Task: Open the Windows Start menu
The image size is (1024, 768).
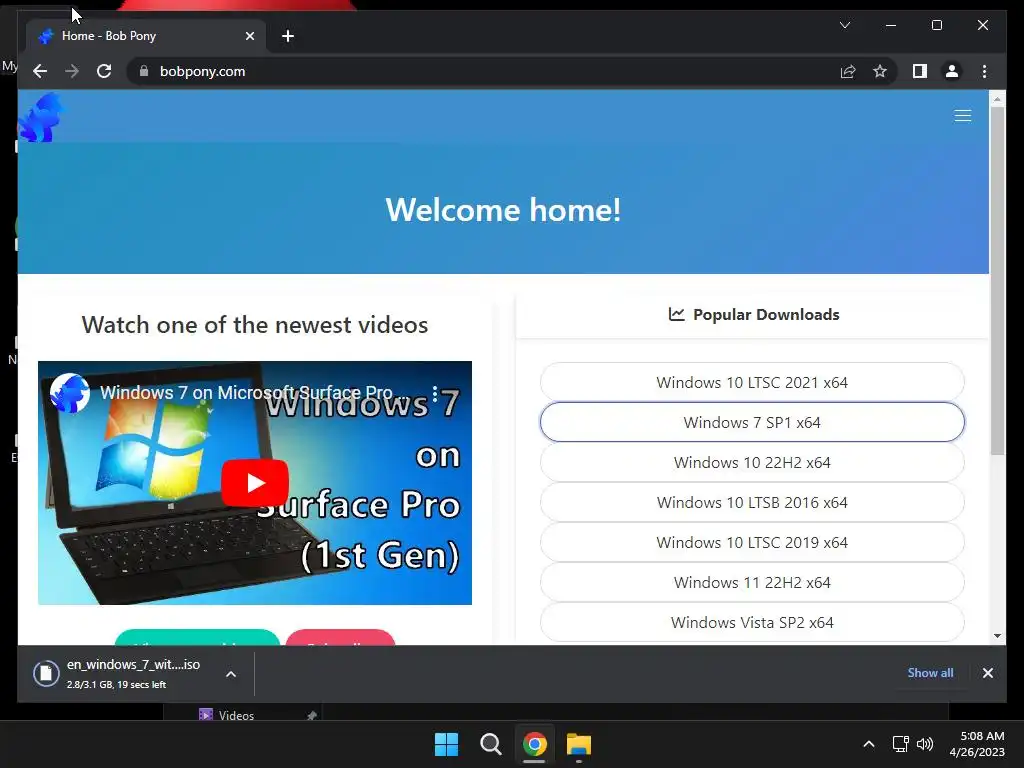Action: (x=447, y=744)
